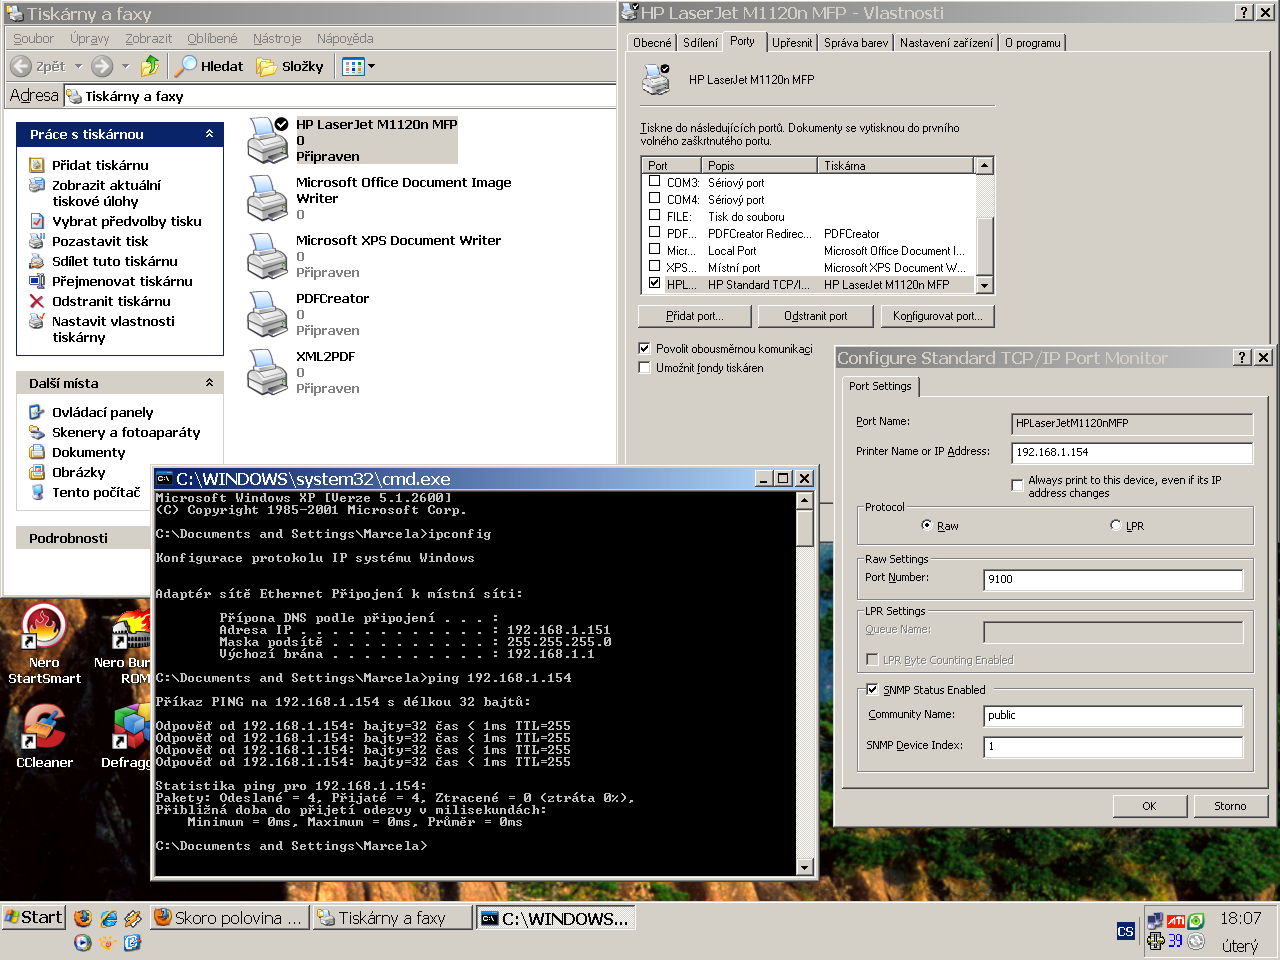Open the forward history dropdown arrow
The height and width of the screenshot is (960, 1280).
click(x=125, y=66)
